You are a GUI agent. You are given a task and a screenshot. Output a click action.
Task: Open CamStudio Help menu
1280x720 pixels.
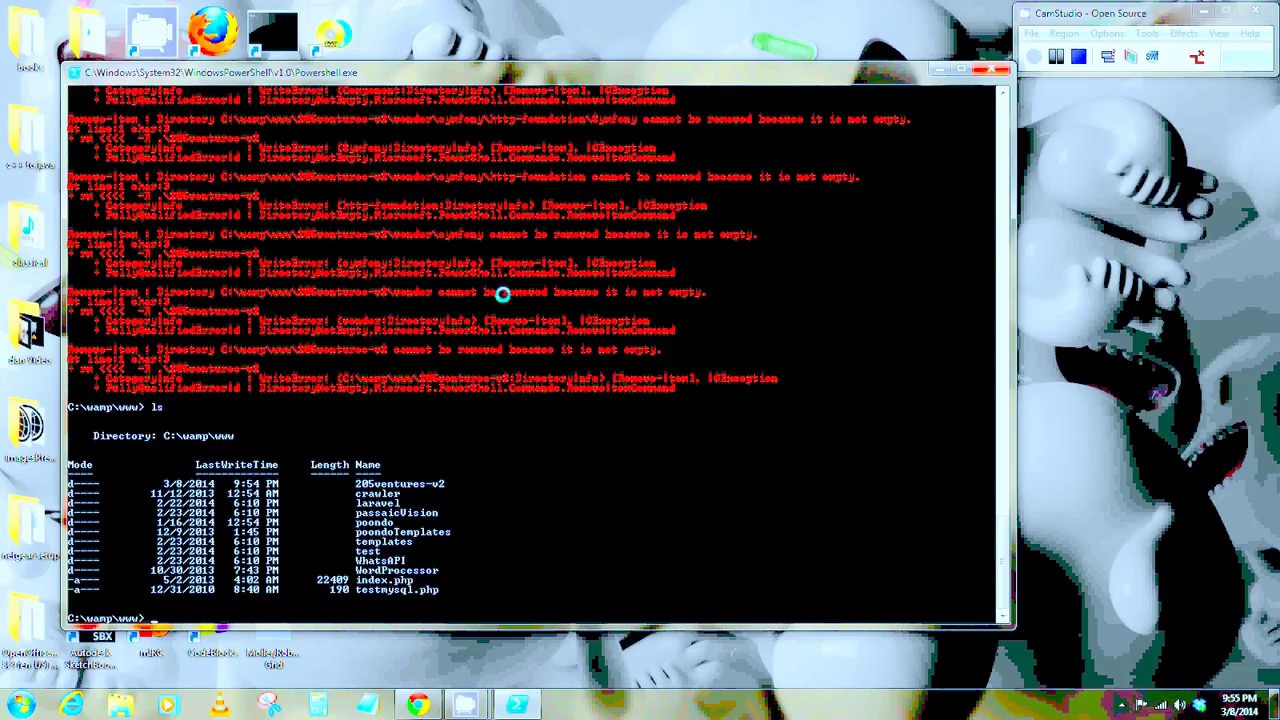coord(1250,34)
